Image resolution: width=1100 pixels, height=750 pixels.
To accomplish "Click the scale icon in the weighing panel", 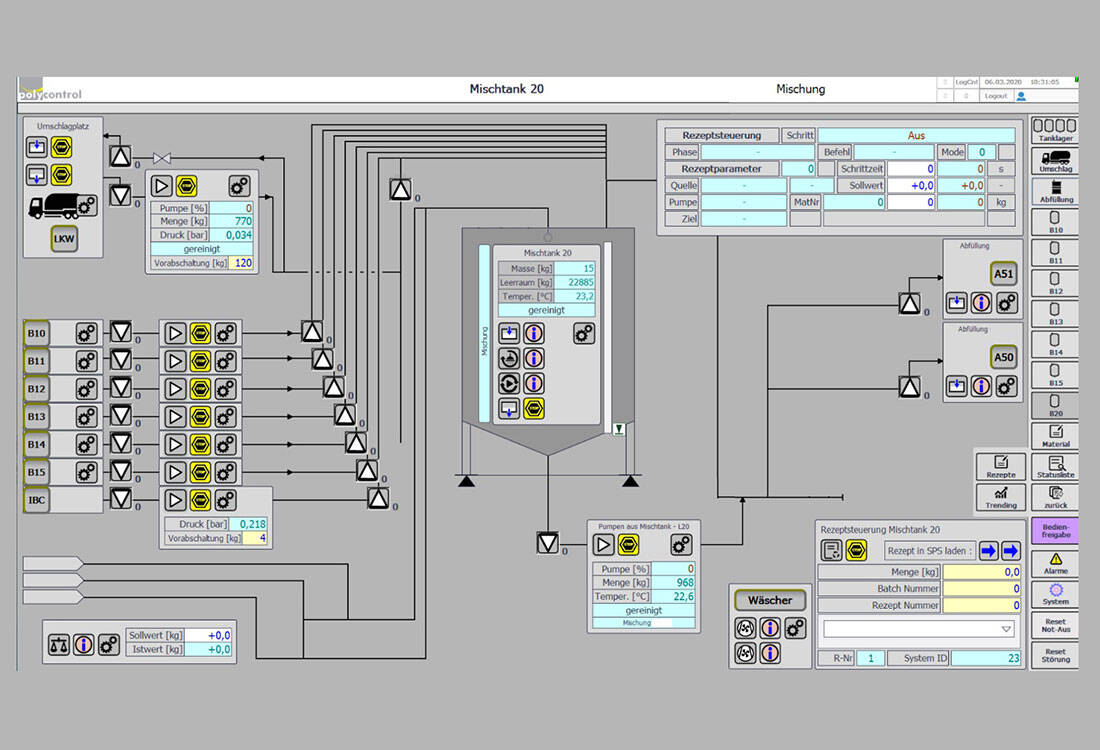I will pyautogui.click(x=58, y=644).
